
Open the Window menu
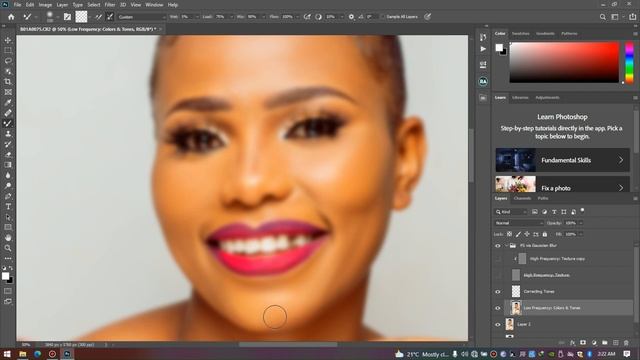(x=154, y=5)
